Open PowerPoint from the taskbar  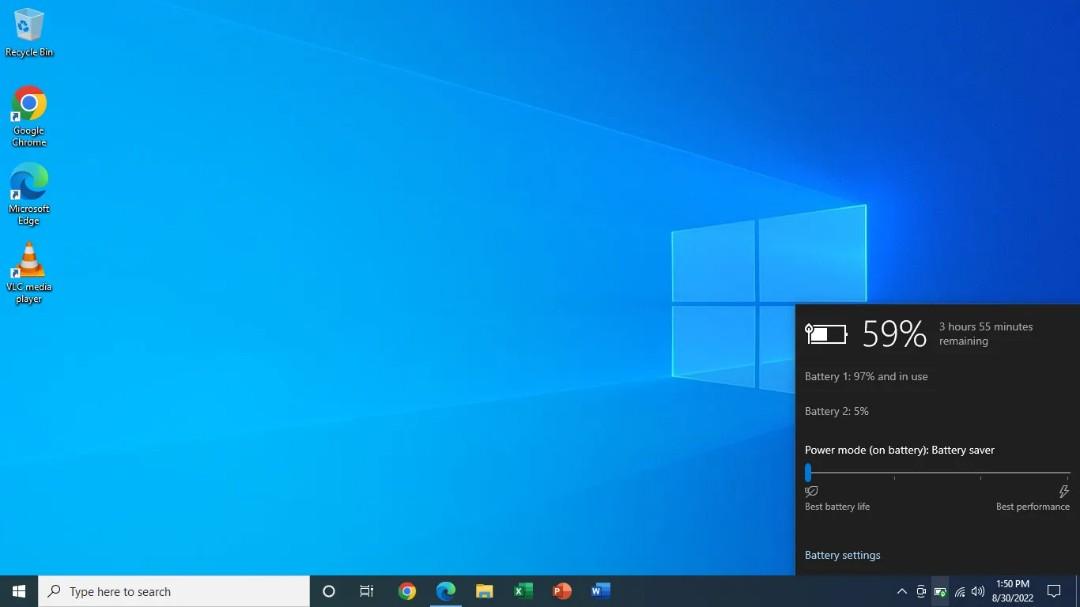(562, 591)
